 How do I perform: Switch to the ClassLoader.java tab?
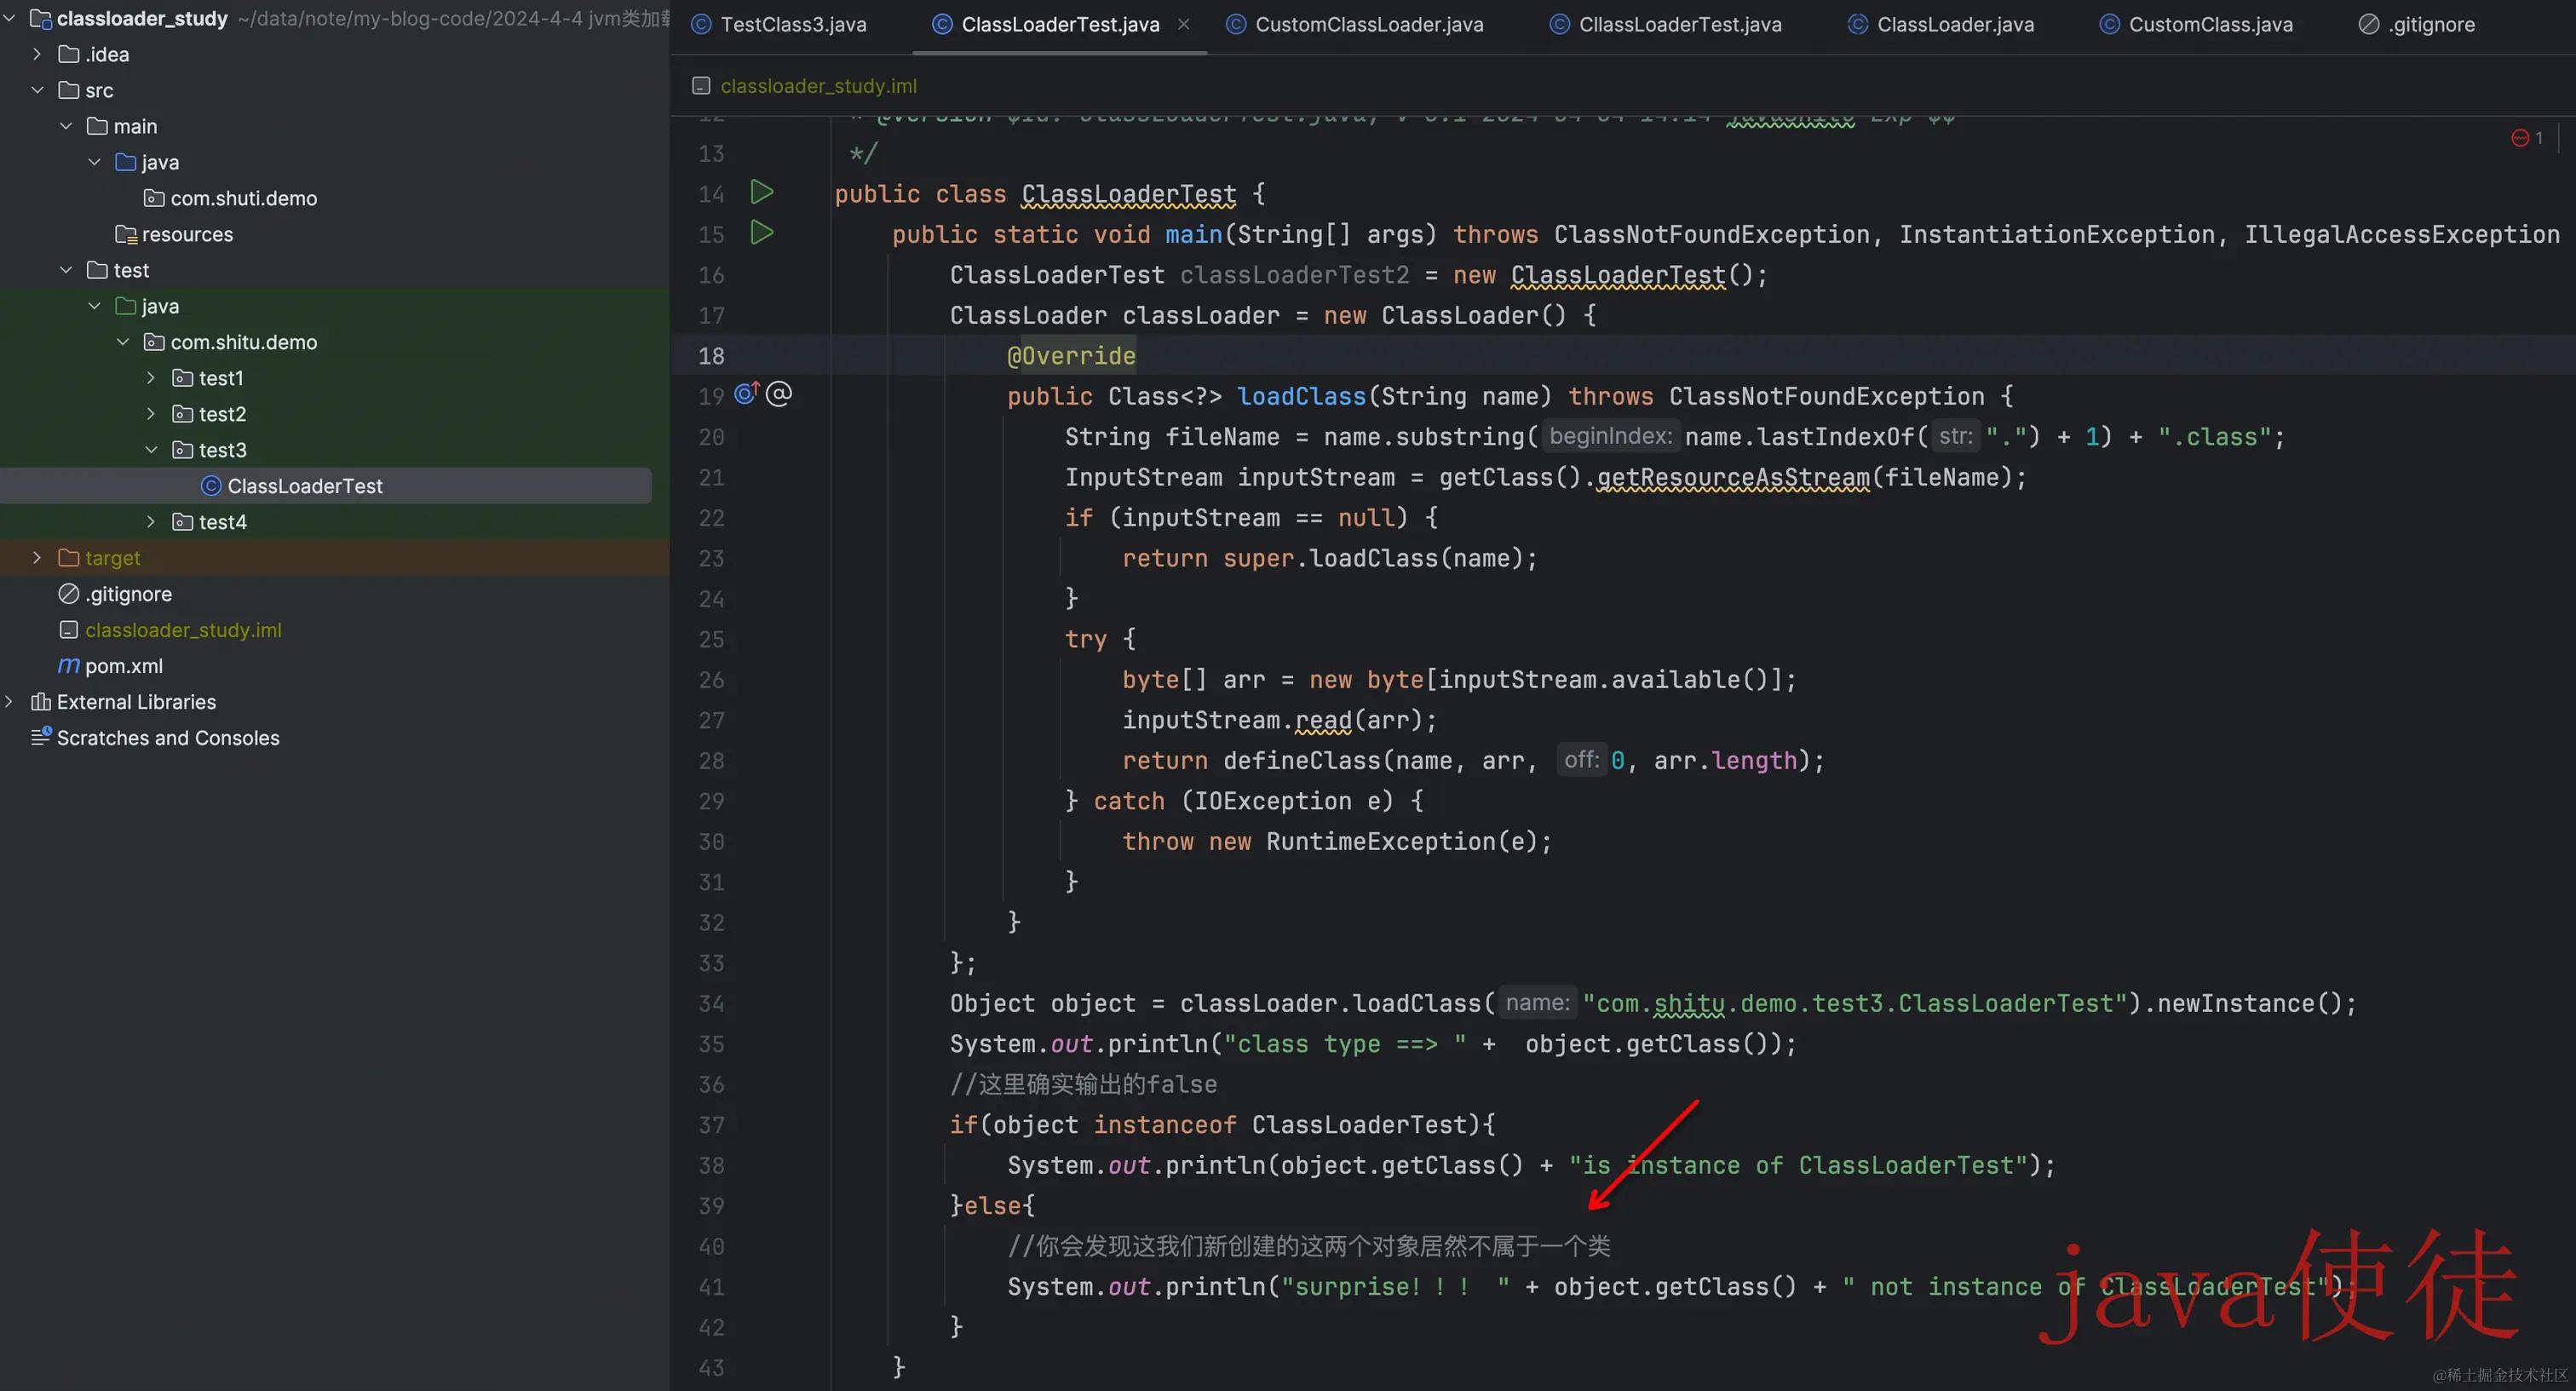pyautogui.click(x=1941, y=24)
